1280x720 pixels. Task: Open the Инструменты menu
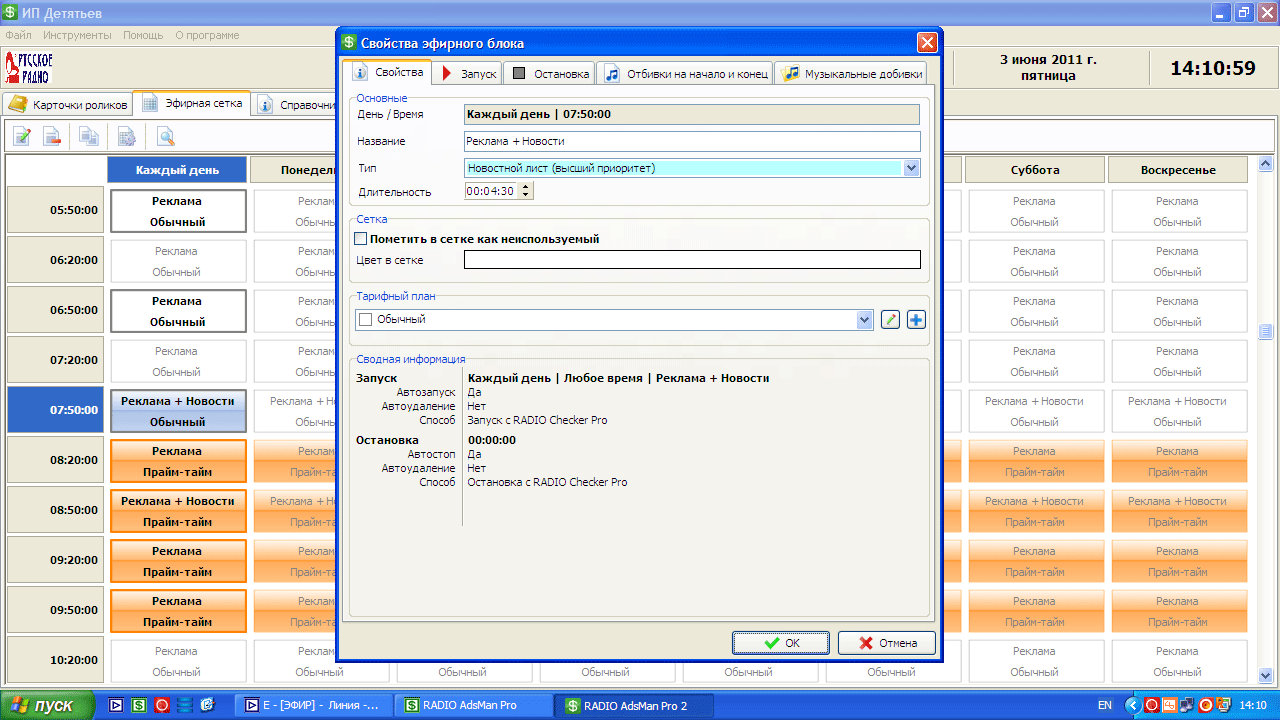pyautogui.click(x=77, y=35)
